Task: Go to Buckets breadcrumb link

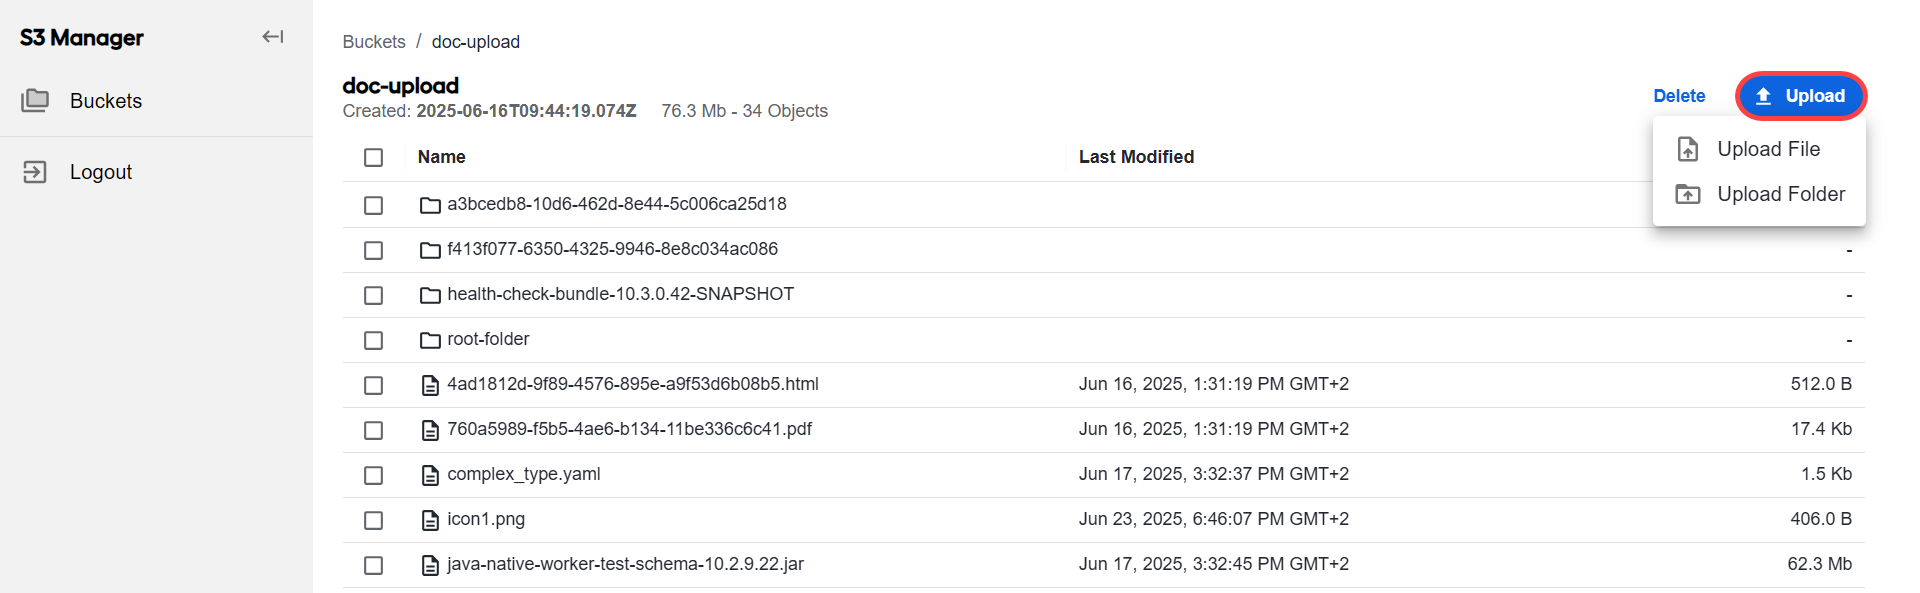Action: click(374, 42)
